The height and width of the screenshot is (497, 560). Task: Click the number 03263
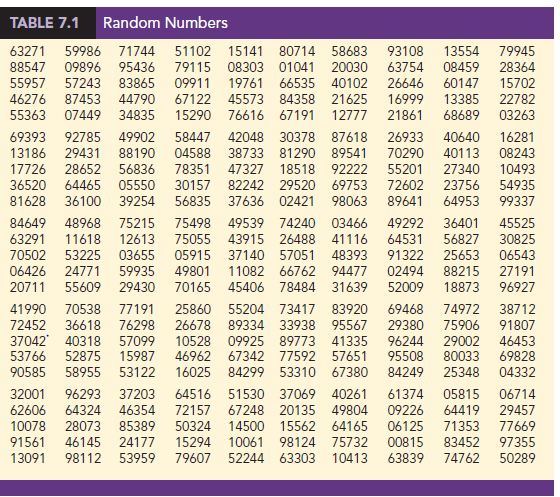(517, 115)
